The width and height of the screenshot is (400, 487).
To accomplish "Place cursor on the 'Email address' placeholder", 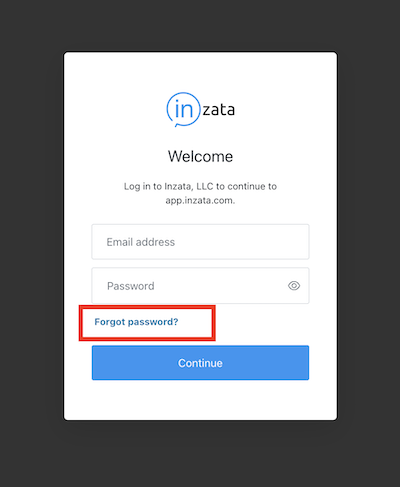I will 141,242.
